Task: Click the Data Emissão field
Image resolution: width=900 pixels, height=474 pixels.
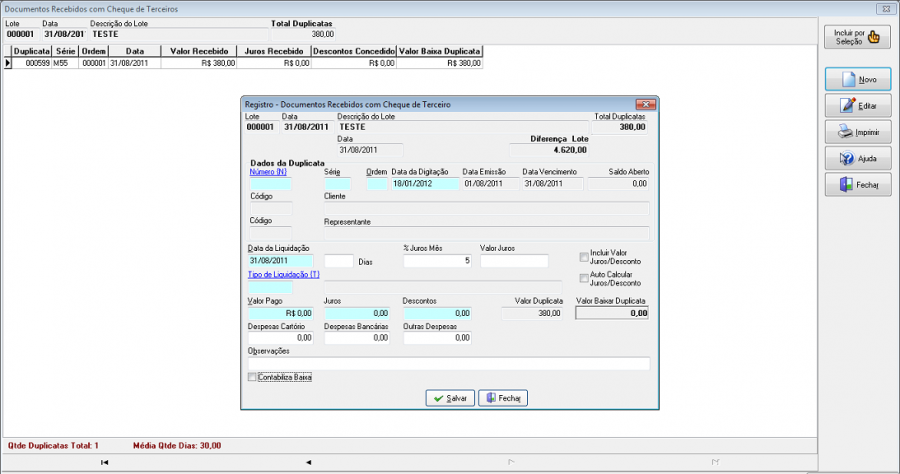Action: (x=491, y=184)
